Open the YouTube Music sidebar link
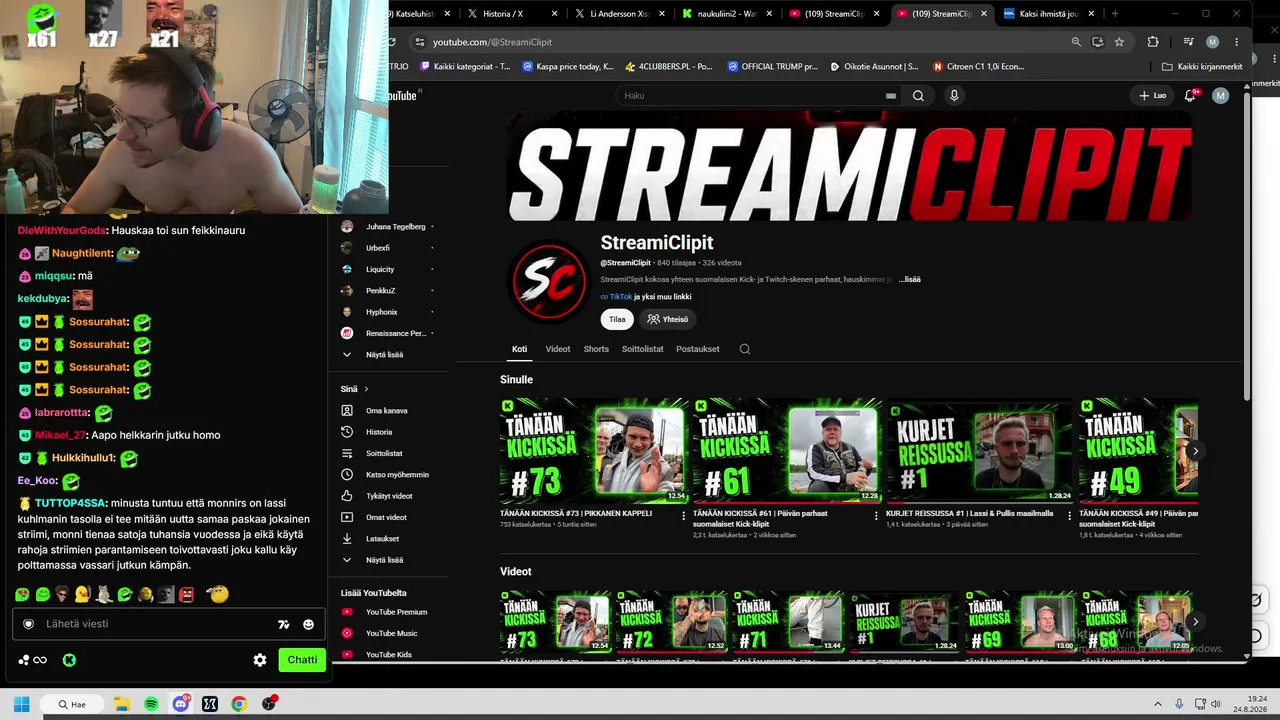Screen dimensions: 1280x720 (x=380, y=633)
